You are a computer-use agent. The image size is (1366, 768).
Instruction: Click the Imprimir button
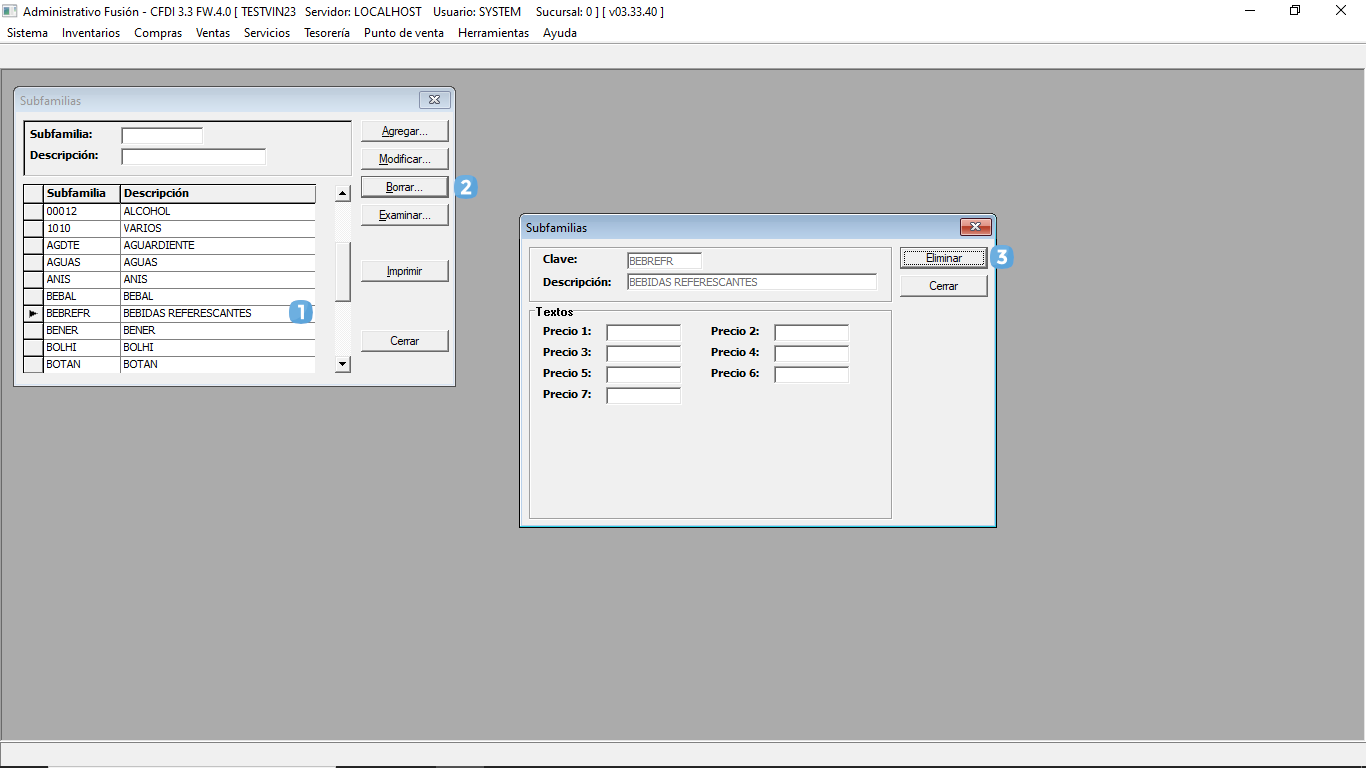pyautogui.click(x=405, y=271)
